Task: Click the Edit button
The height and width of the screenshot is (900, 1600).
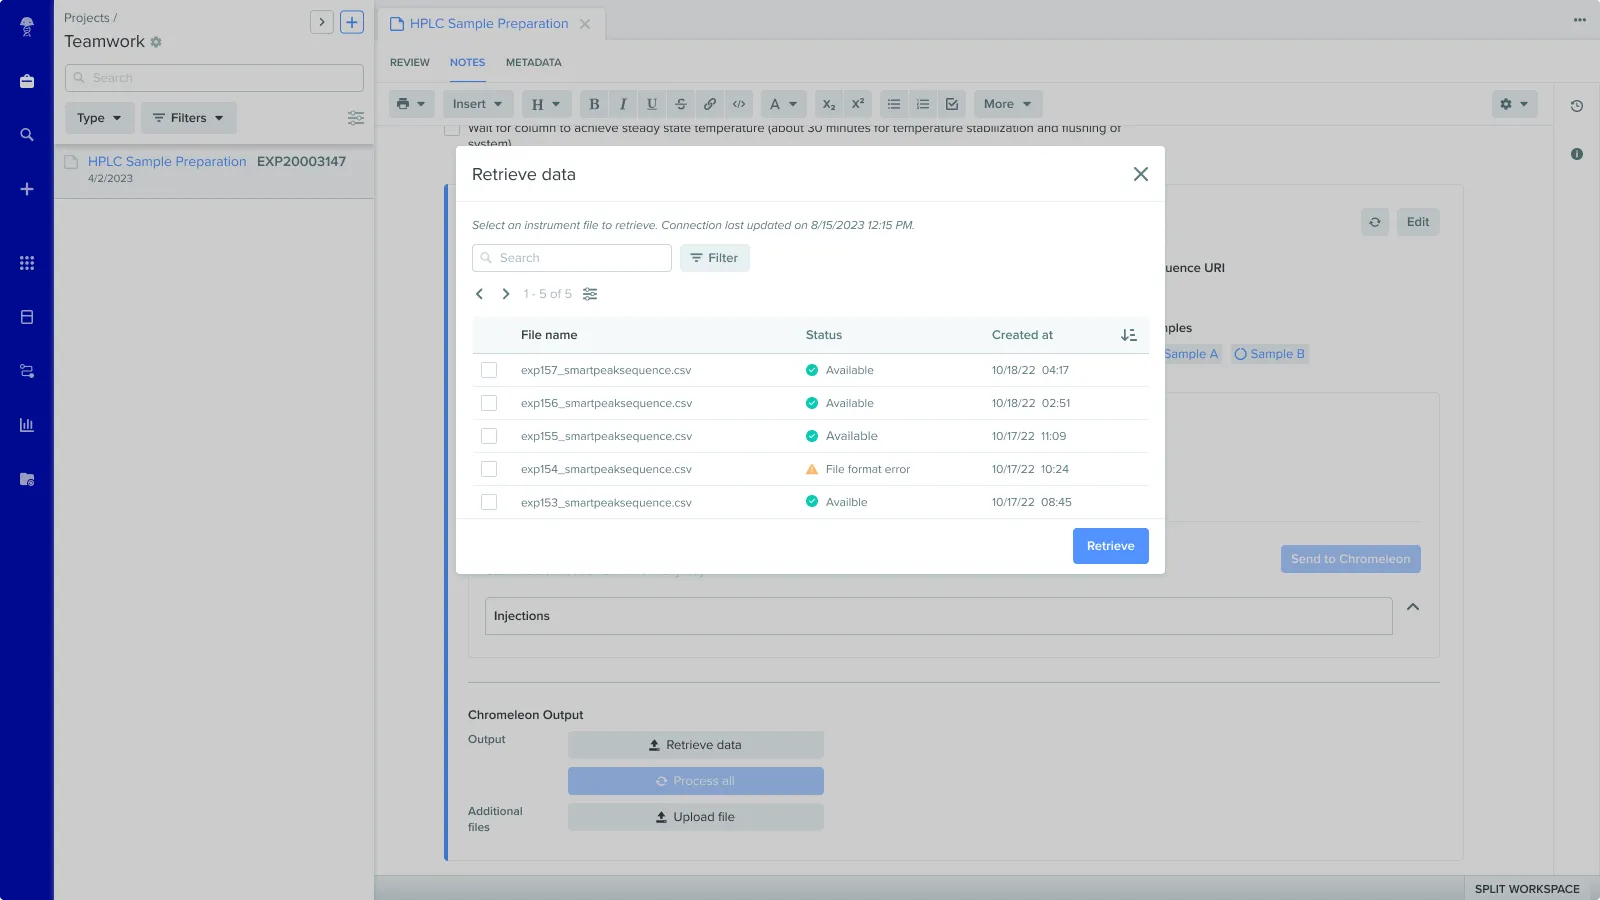Action: pos(1418,222)
